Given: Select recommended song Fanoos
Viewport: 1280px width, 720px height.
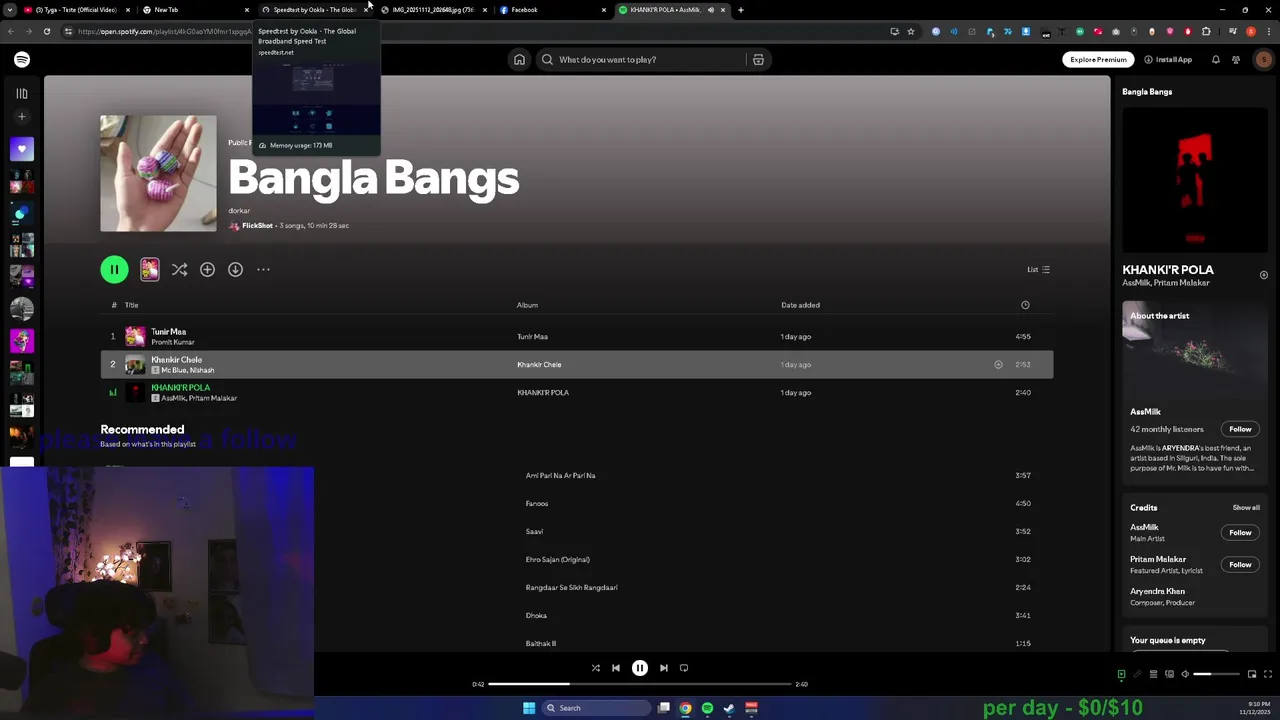Looking at the screenshot, I should 537,504.
